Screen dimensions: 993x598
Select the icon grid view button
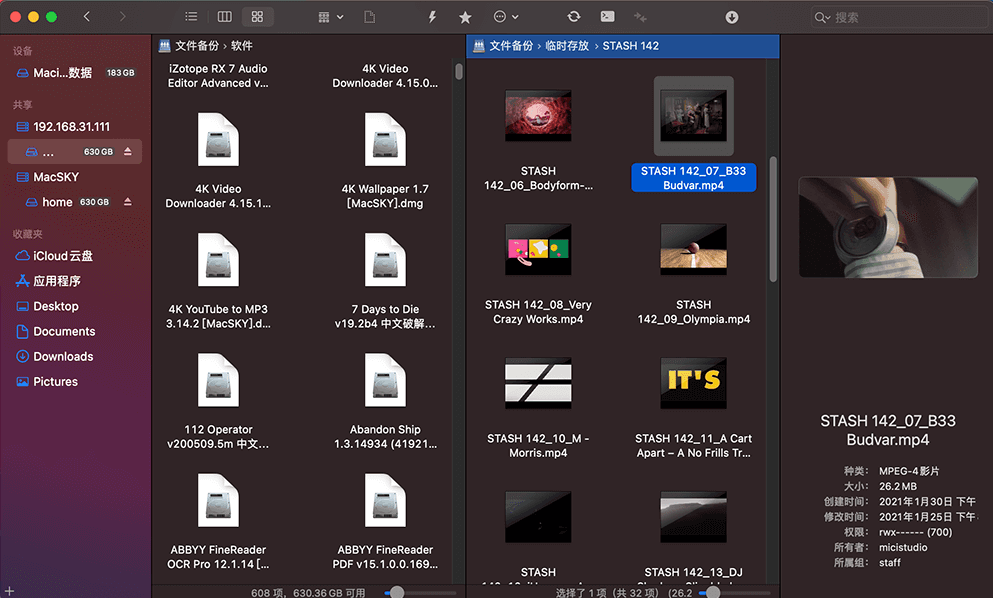(258, 17)
